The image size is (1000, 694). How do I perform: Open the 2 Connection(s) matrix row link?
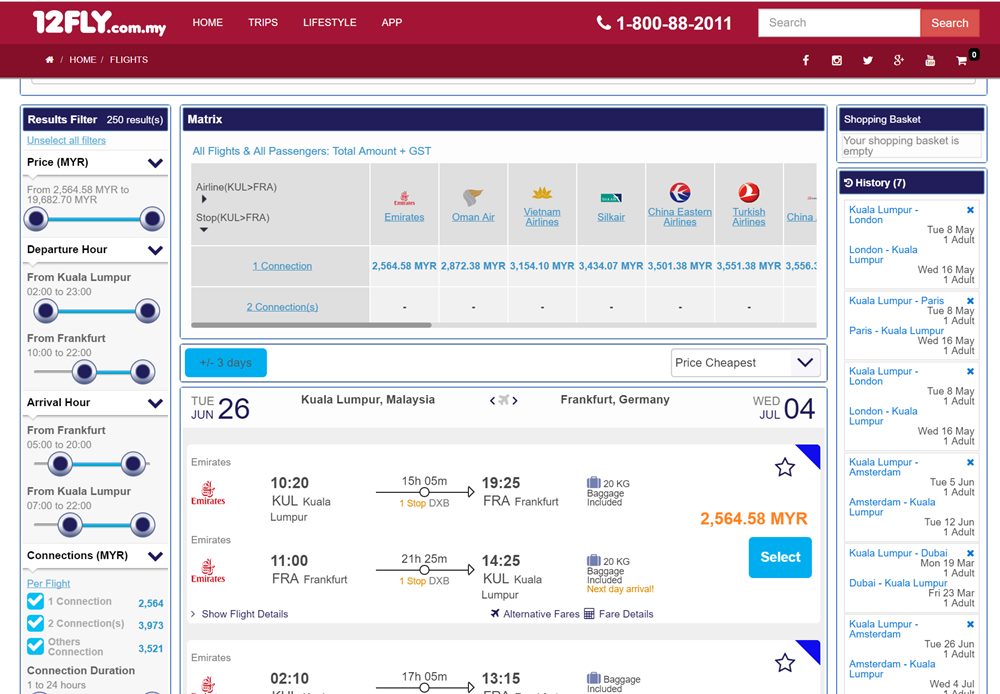pos(283,307)
